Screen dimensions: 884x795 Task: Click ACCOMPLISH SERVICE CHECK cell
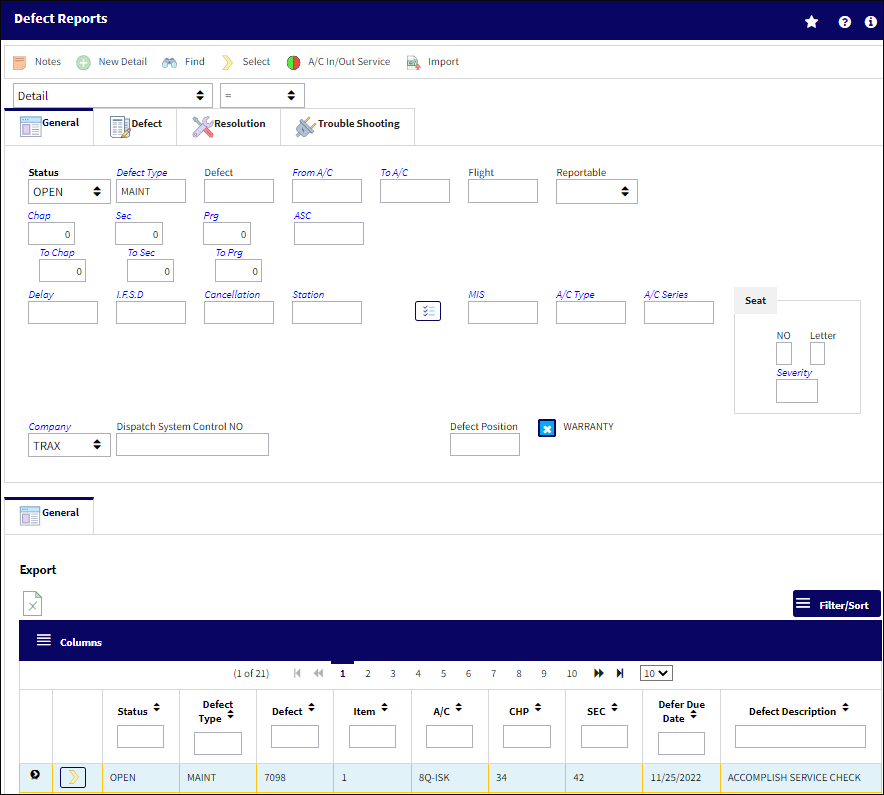[x=801, y=778]
